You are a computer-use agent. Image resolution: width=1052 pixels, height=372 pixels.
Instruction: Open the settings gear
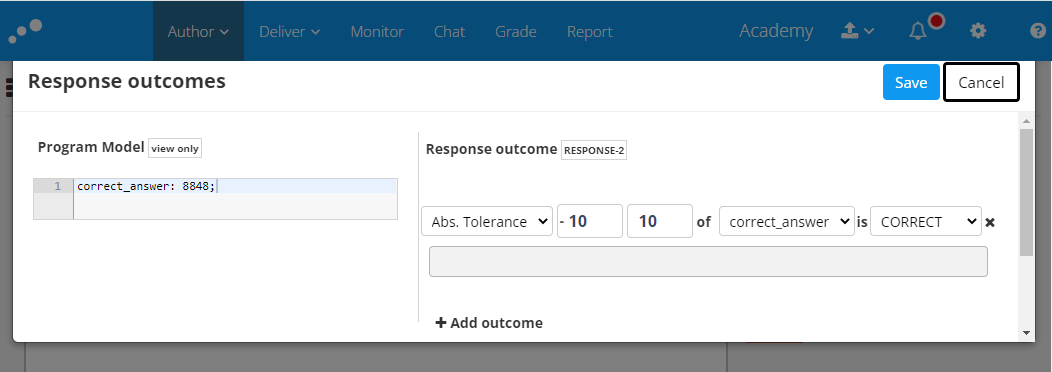point(978,31)
